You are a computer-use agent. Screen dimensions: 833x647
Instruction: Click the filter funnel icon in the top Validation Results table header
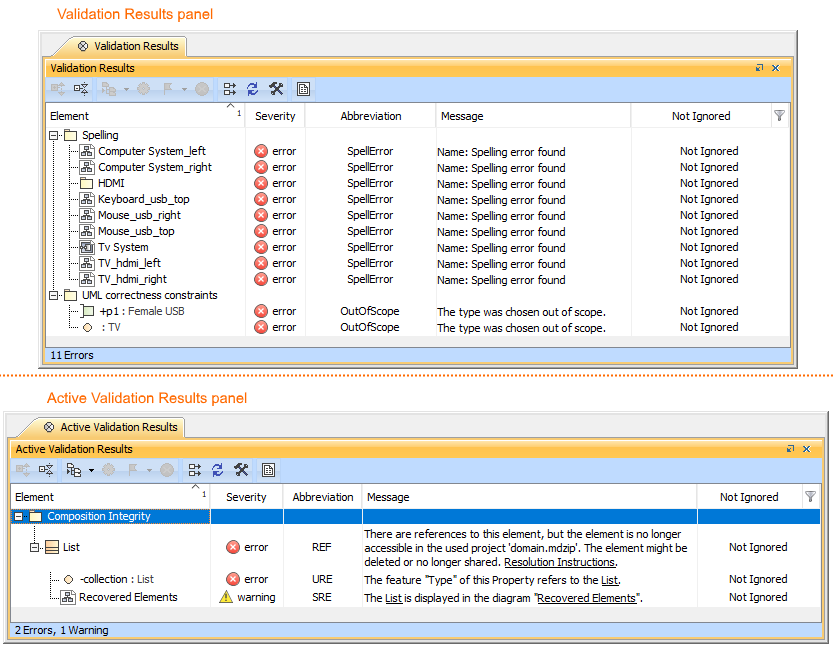coord(779,116)
